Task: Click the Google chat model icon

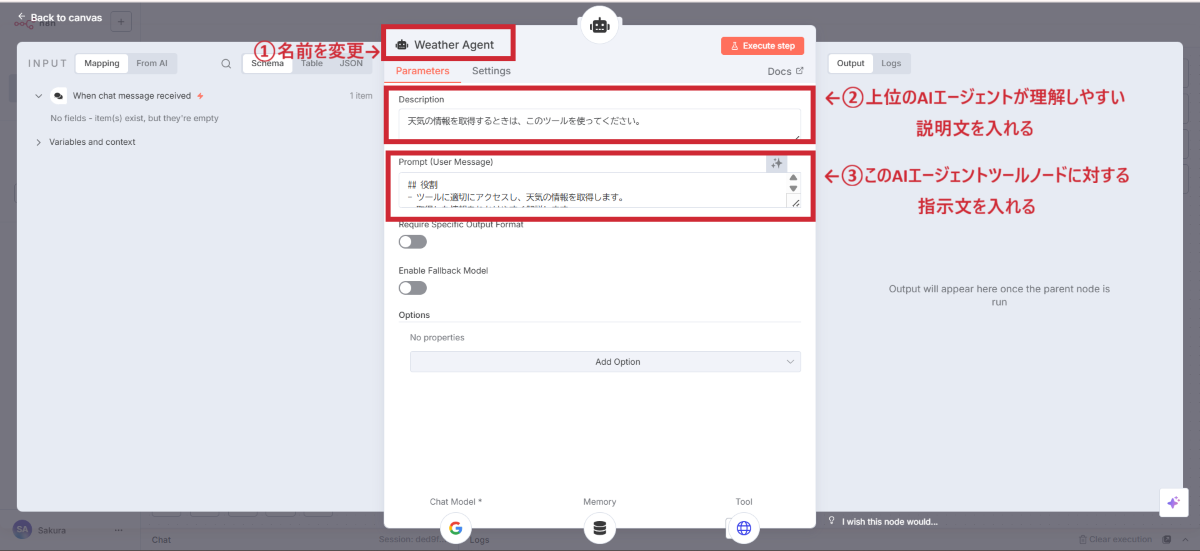Action: pyautogui.click(x=455, y=528)
